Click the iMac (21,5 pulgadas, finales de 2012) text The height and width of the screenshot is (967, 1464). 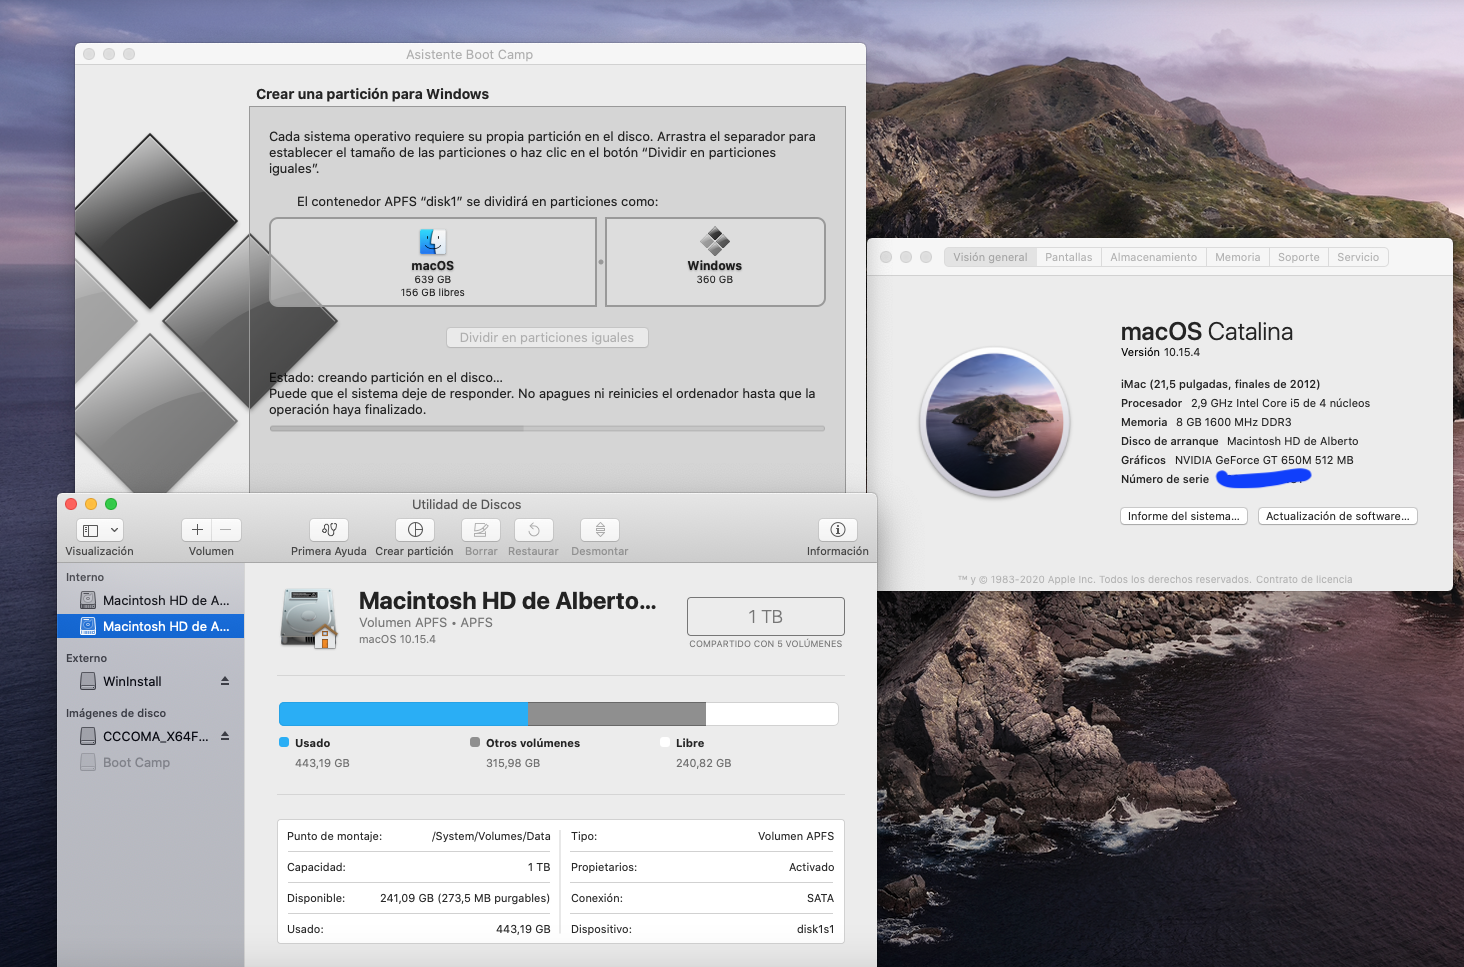(x=1221, y=384)
